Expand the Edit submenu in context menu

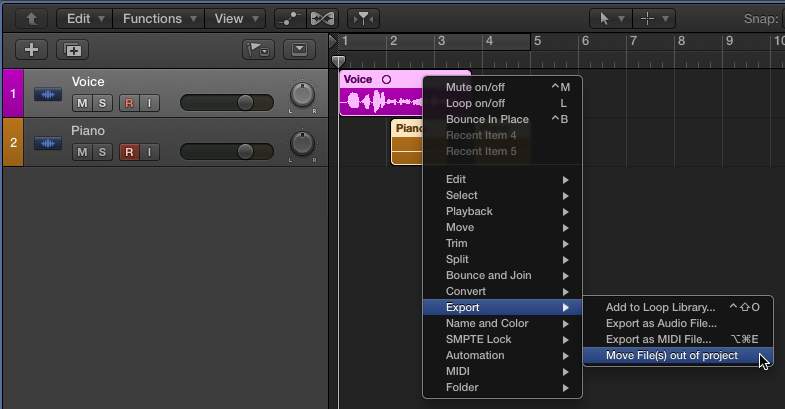pos(502,179)
